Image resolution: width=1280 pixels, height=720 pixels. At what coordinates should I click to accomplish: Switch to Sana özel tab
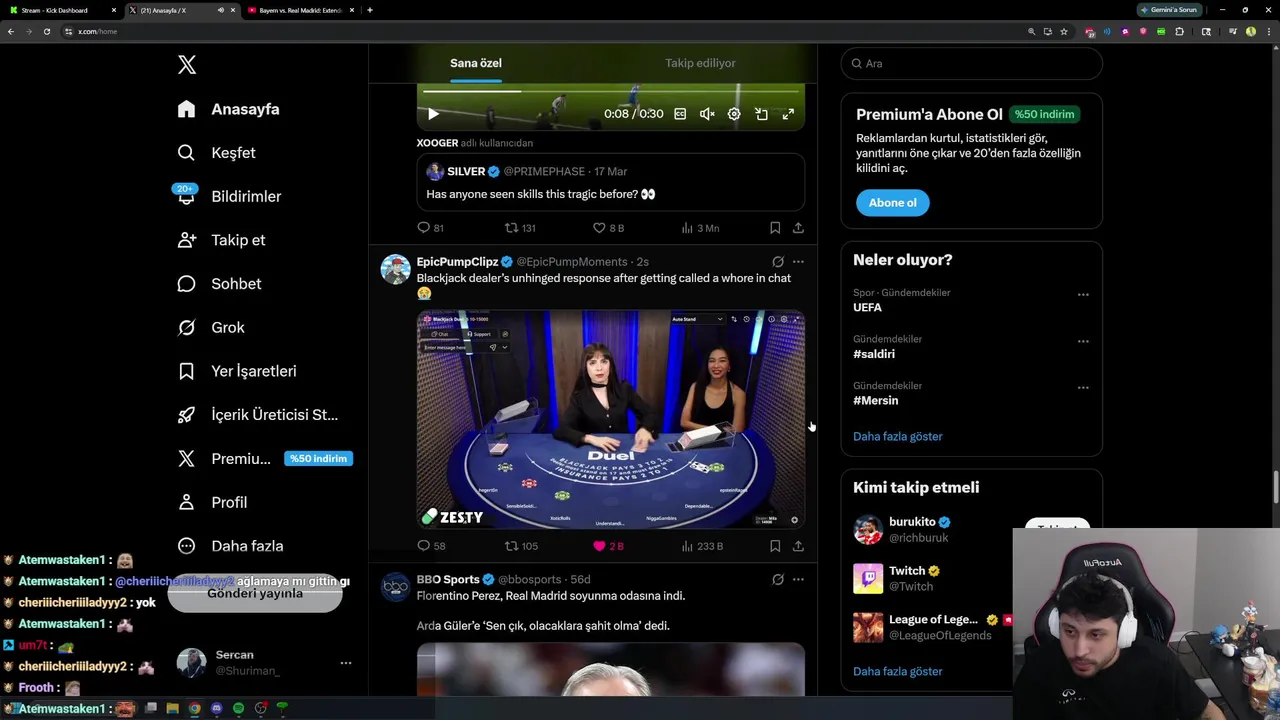coord(476,63)
